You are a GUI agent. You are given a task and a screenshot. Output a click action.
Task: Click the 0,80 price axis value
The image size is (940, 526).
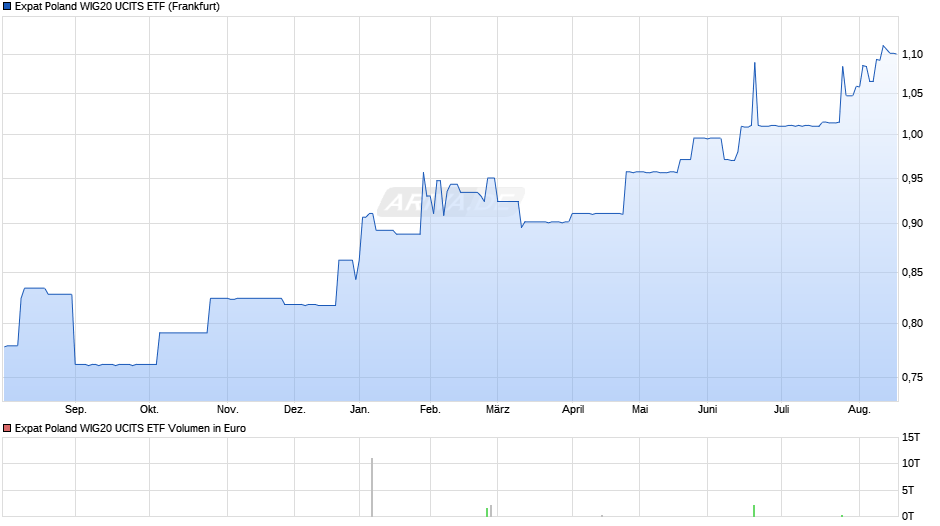click(912, 323)
